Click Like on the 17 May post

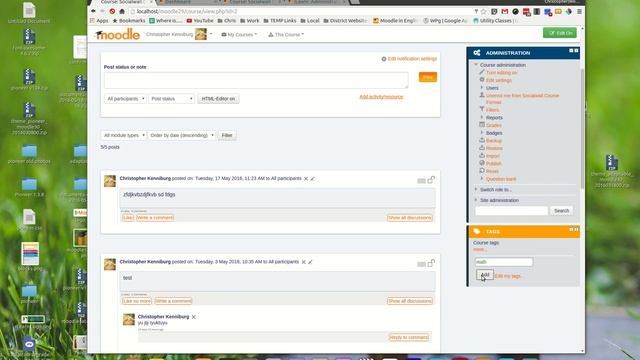pyautogui.click(x=128, y=218)
